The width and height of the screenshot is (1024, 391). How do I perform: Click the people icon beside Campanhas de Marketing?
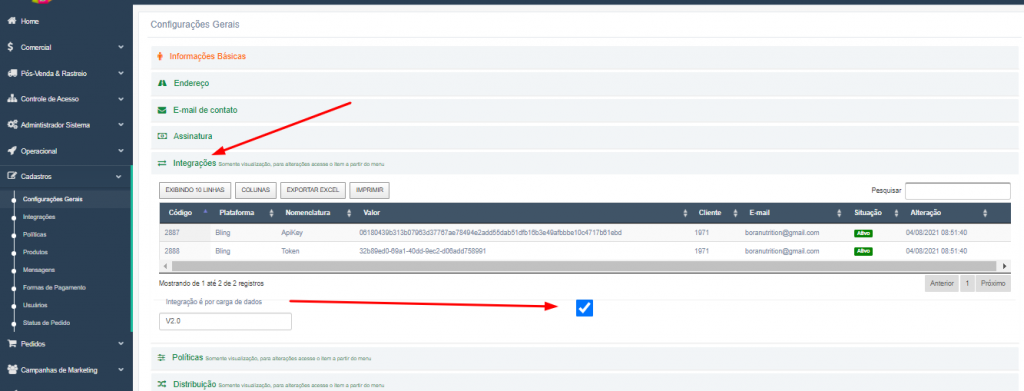[11, 369]
